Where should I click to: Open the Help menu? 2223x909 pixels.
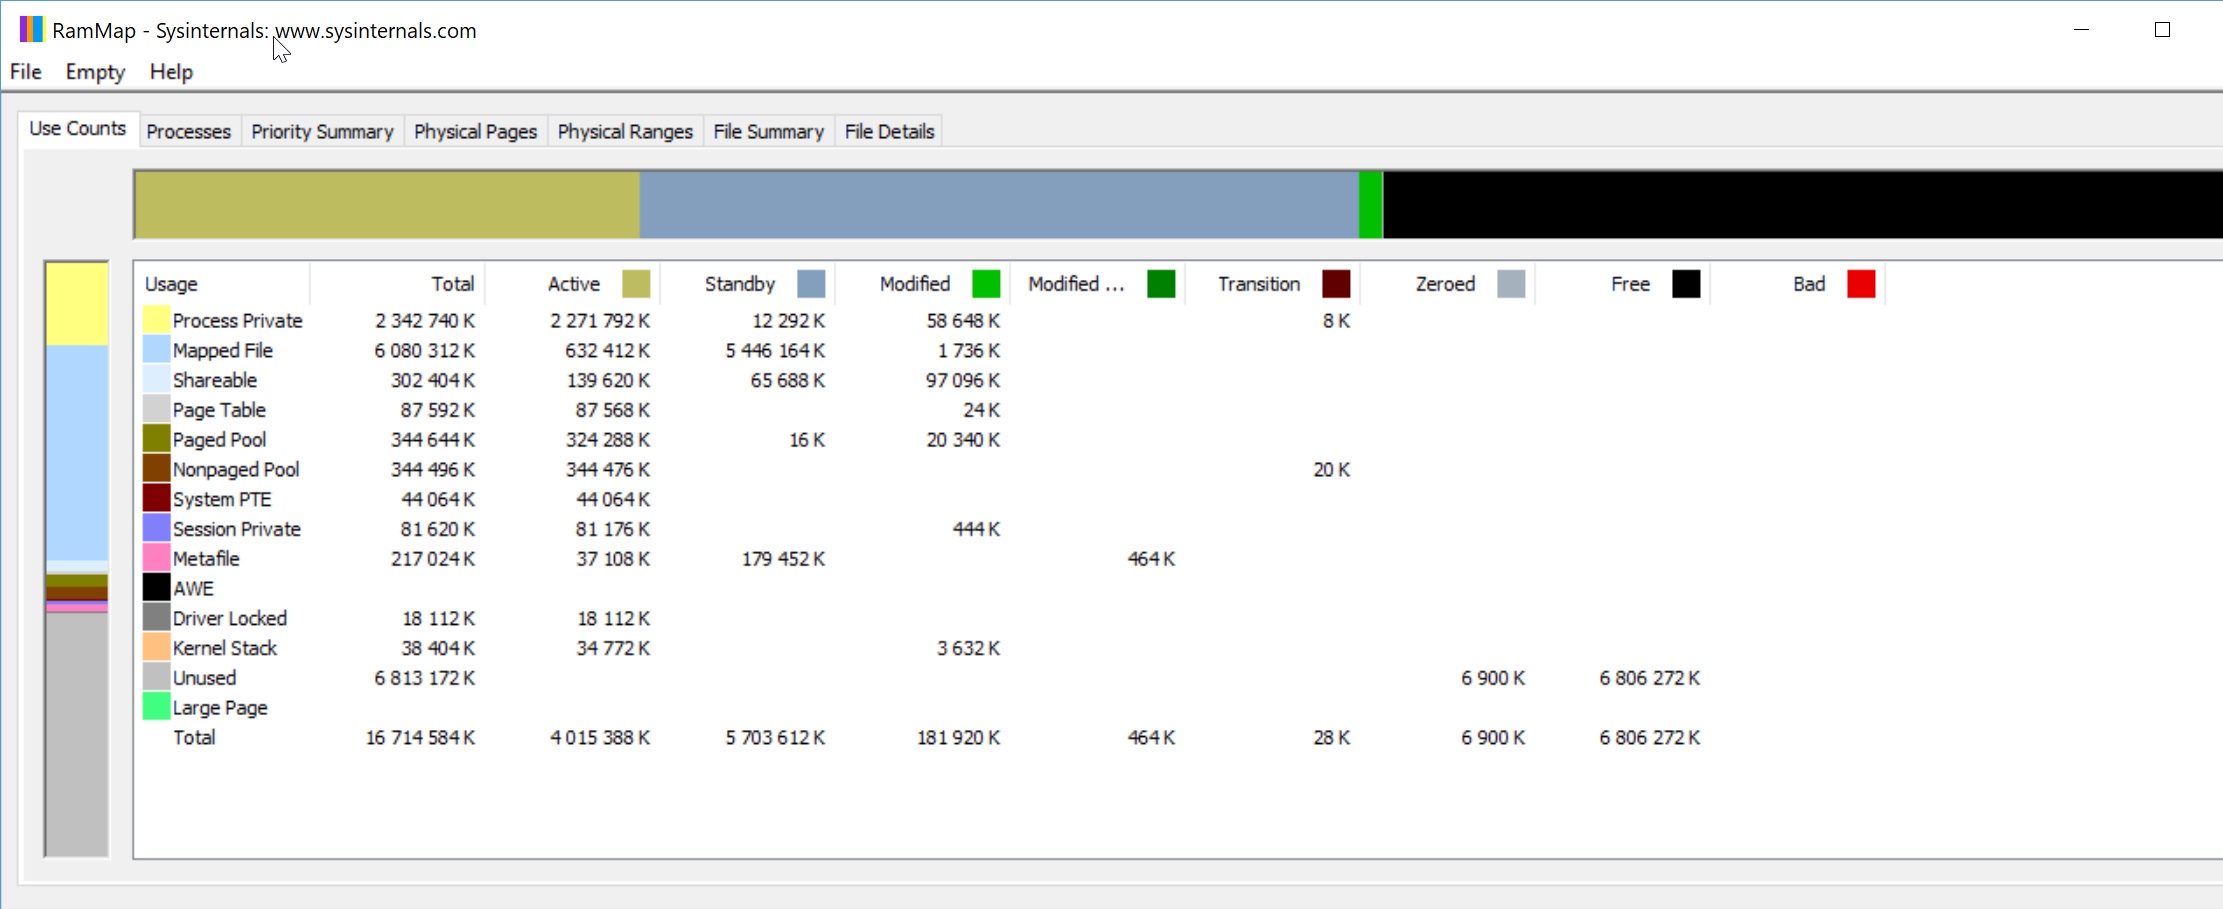pyautogui.click(x=171, y=72)
